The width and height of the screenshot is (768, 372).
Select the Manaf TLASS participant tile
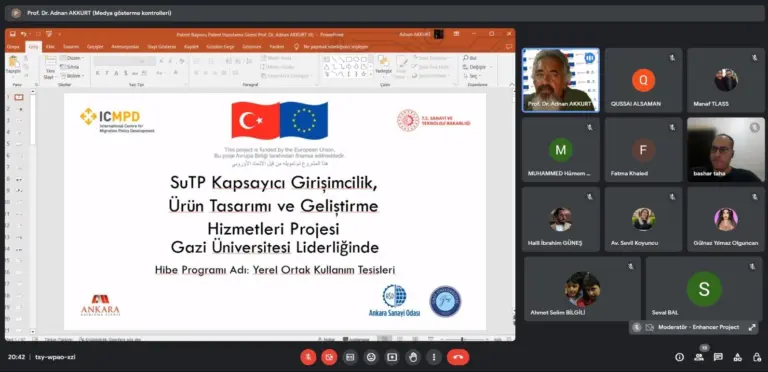[725, 80]
